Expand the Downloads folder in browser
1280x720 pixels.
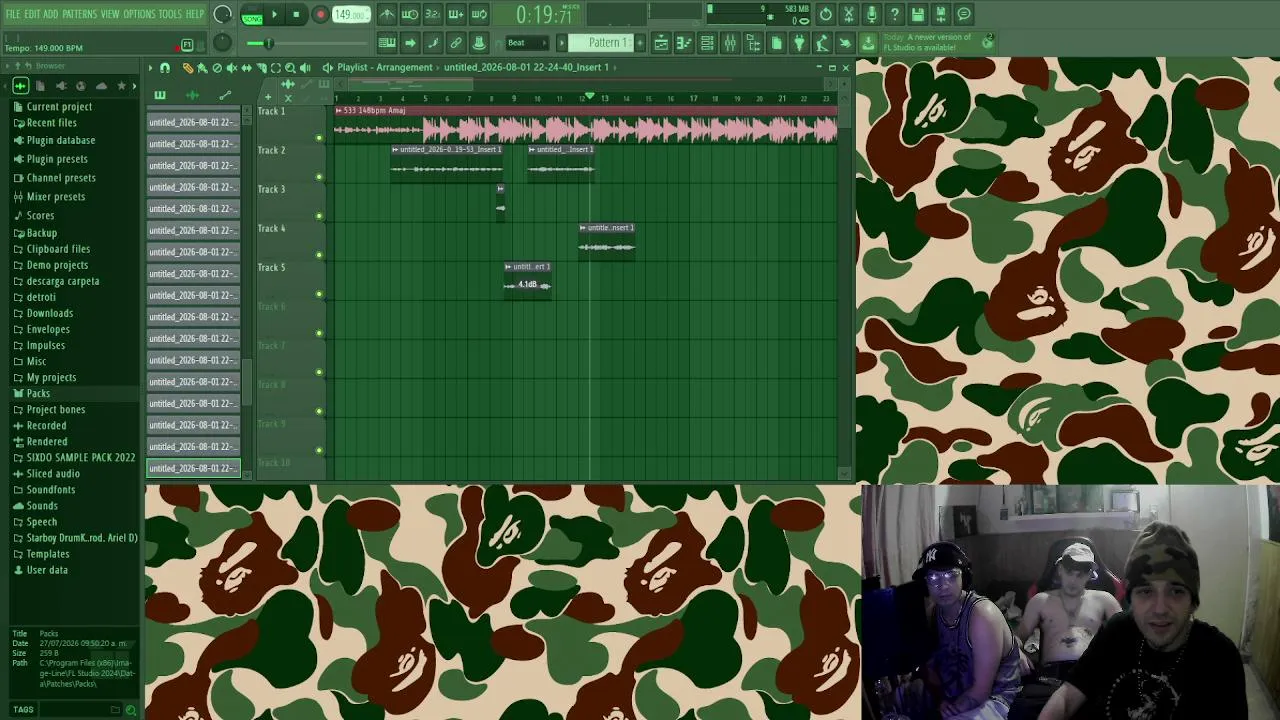pos(50,313)
